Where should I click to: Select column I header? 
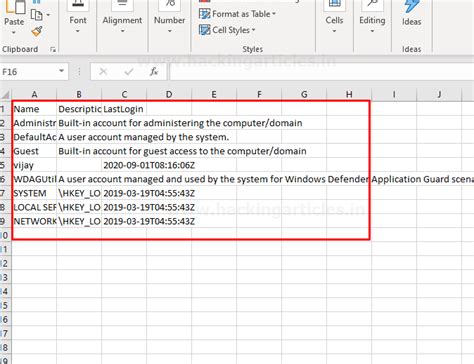[394, 95]
